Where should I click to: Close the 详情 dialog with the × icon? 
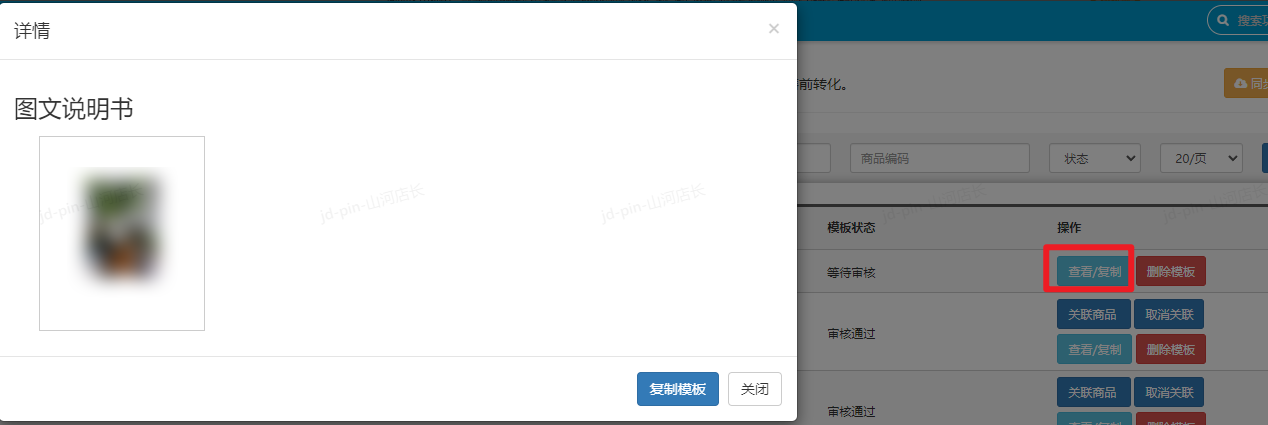pos(773,29)
